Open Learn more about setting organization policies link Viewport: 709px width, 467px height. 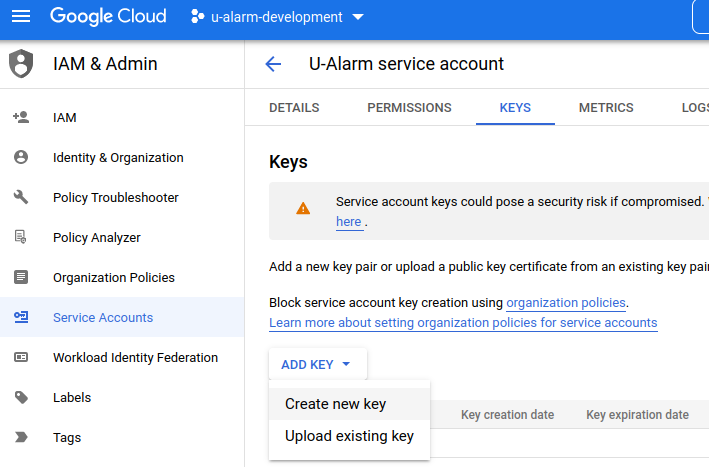(x=463, y=323)
